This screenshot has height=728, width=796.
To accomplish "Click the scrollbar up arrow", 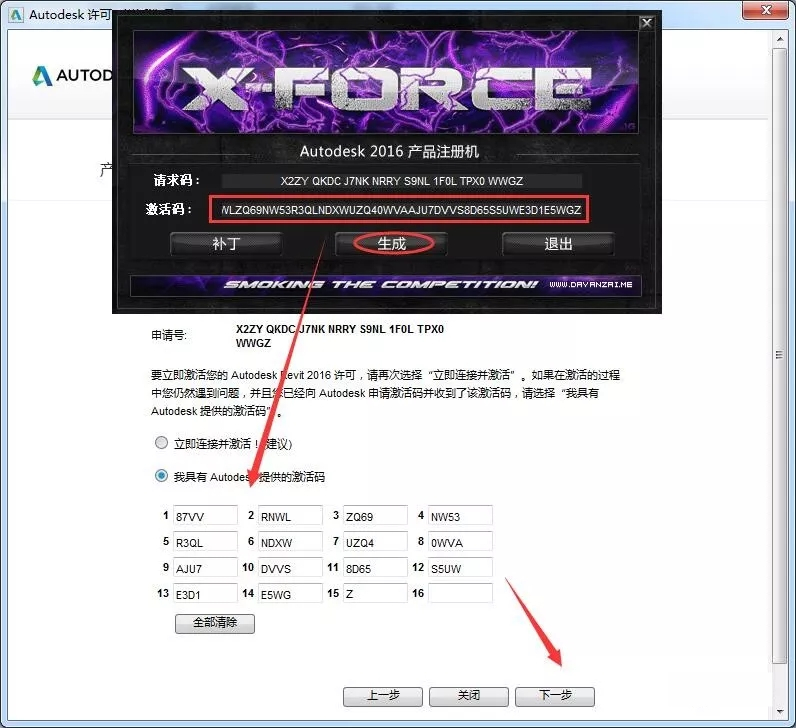I will pyautogui.click(x=780, y=39).
